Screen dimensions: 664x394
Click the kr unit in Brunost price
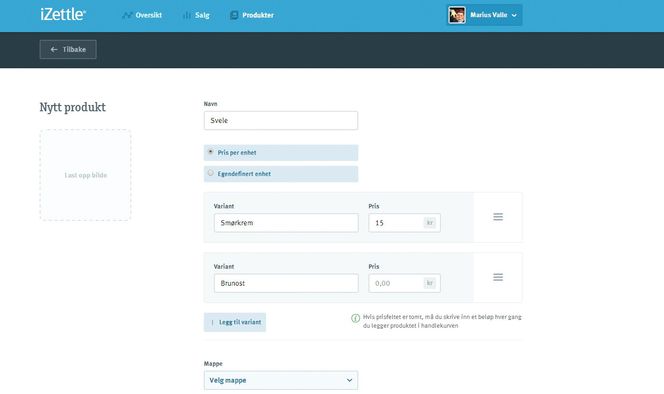pyautogui.click(x=430, y=283)
